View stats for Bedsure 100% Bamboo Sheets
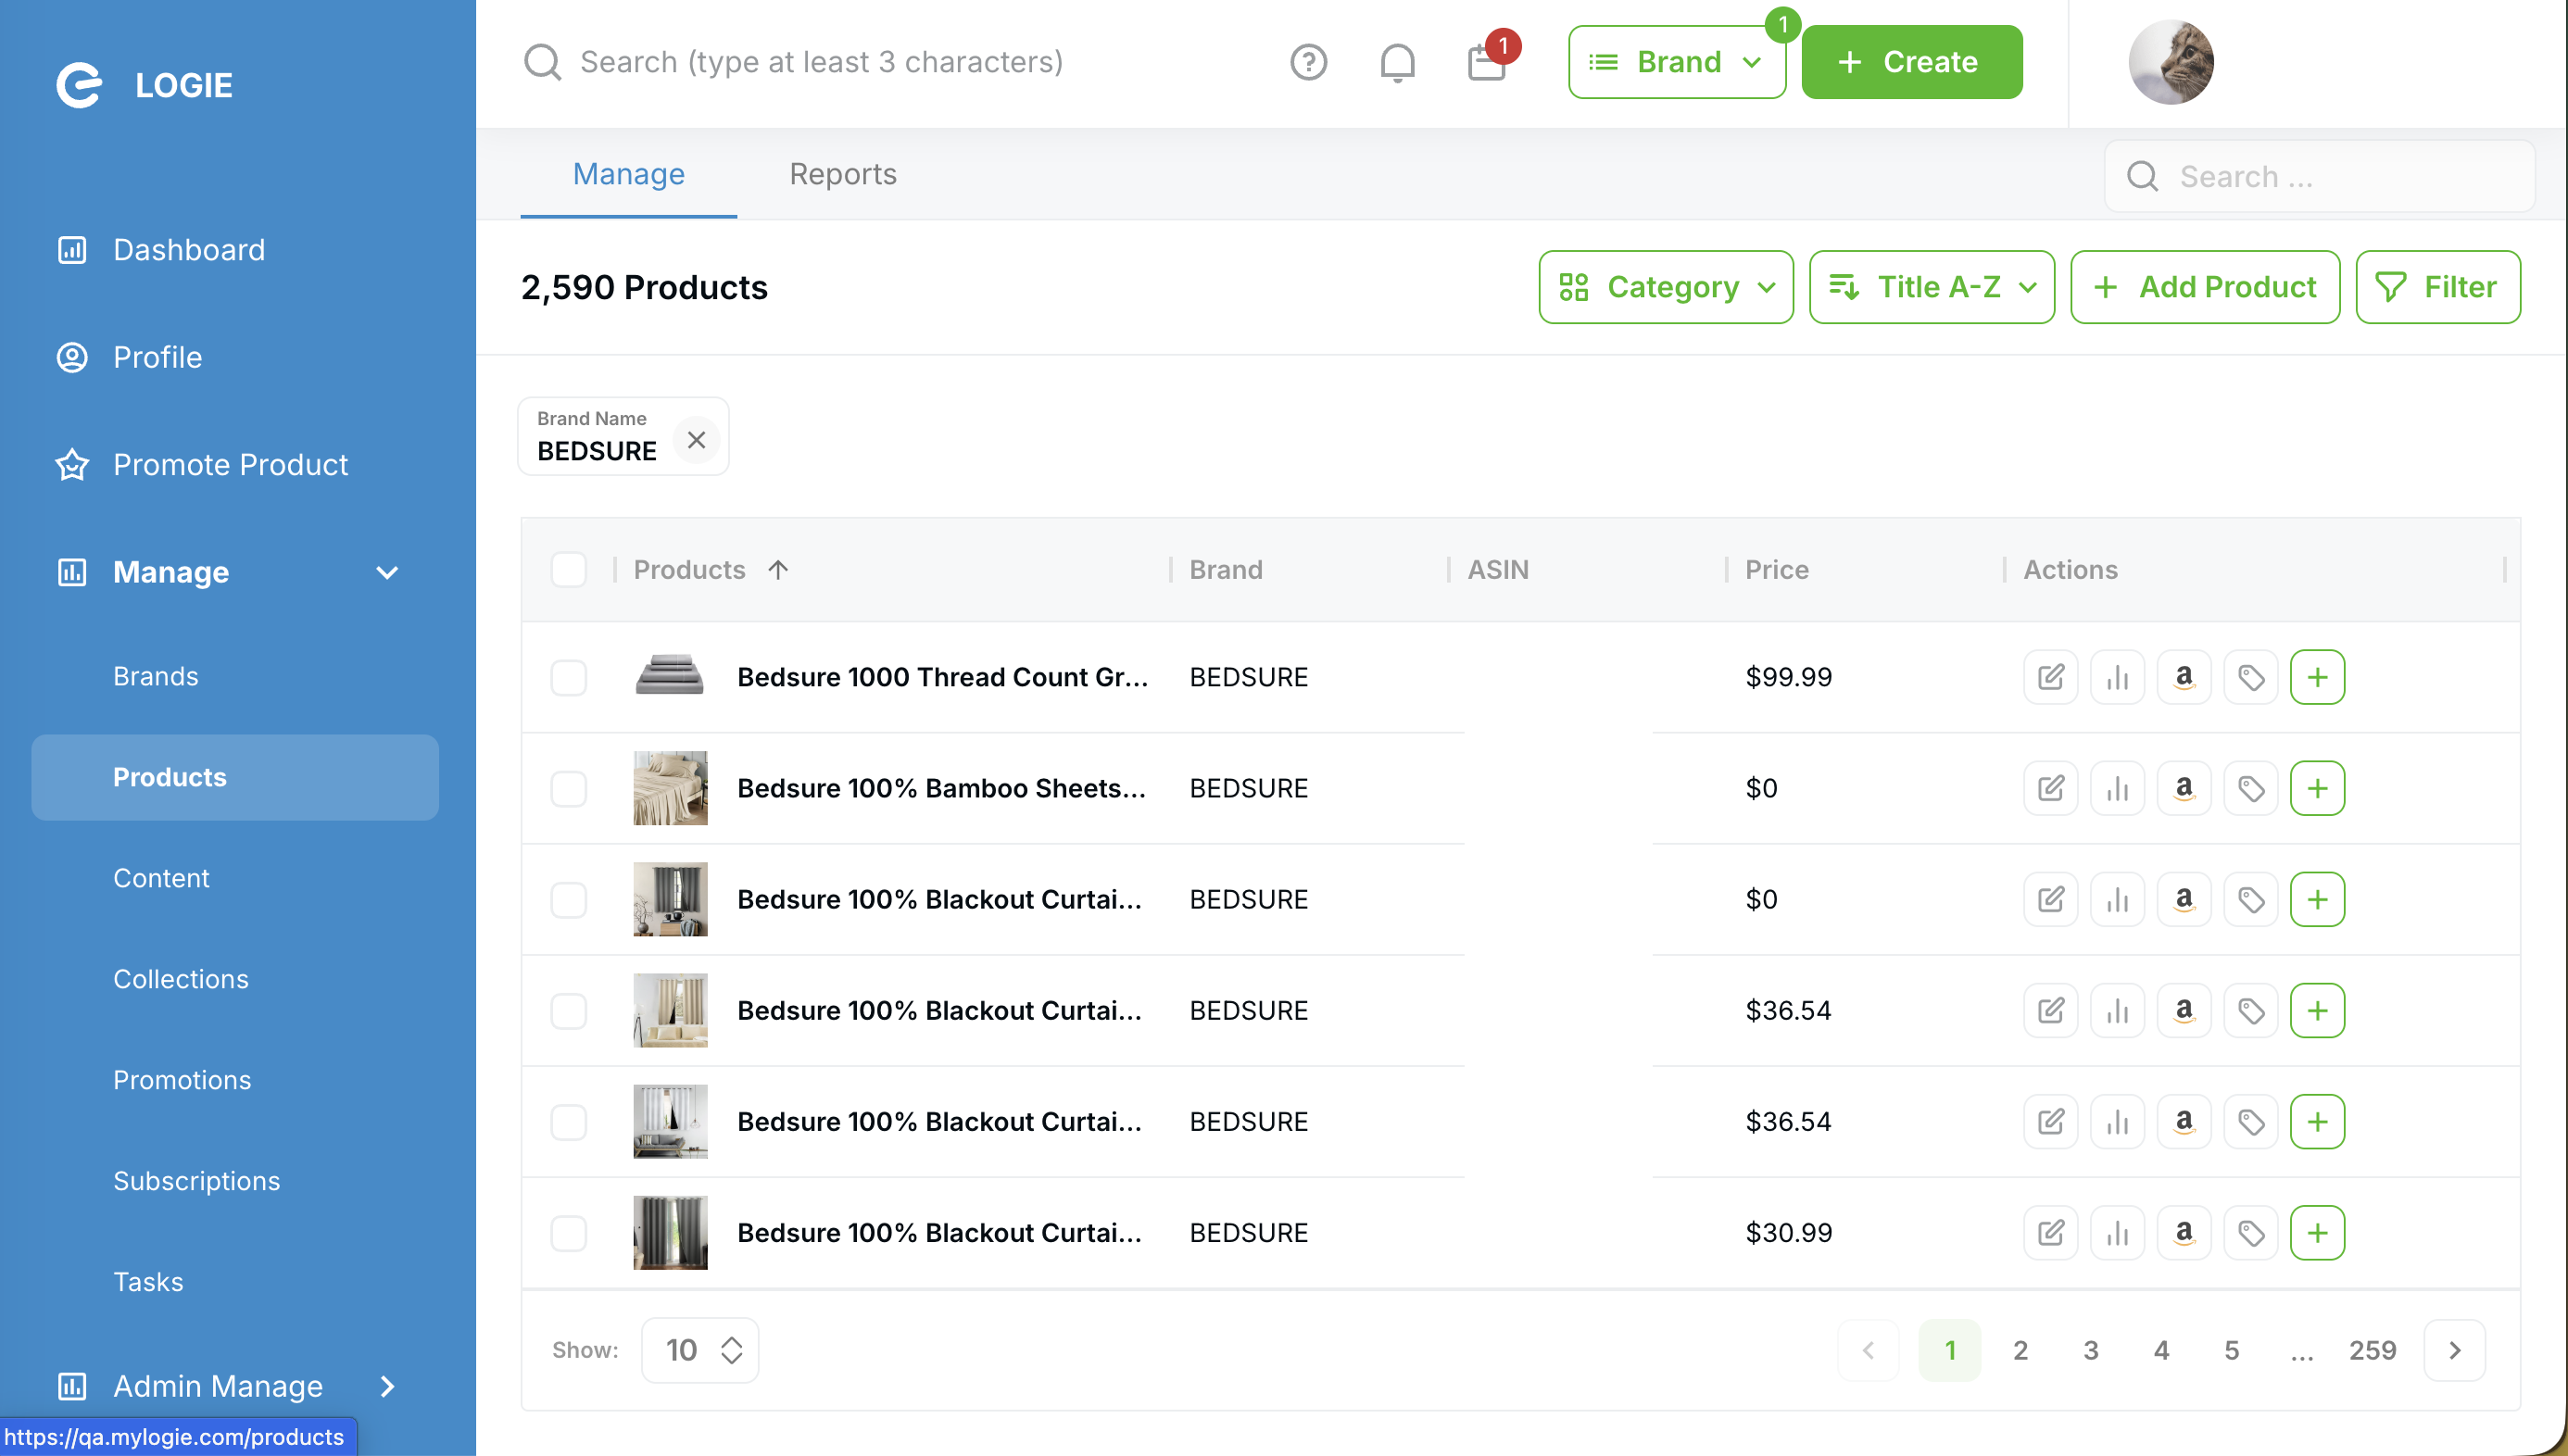2568x1456 pixels. [2117, 788]
